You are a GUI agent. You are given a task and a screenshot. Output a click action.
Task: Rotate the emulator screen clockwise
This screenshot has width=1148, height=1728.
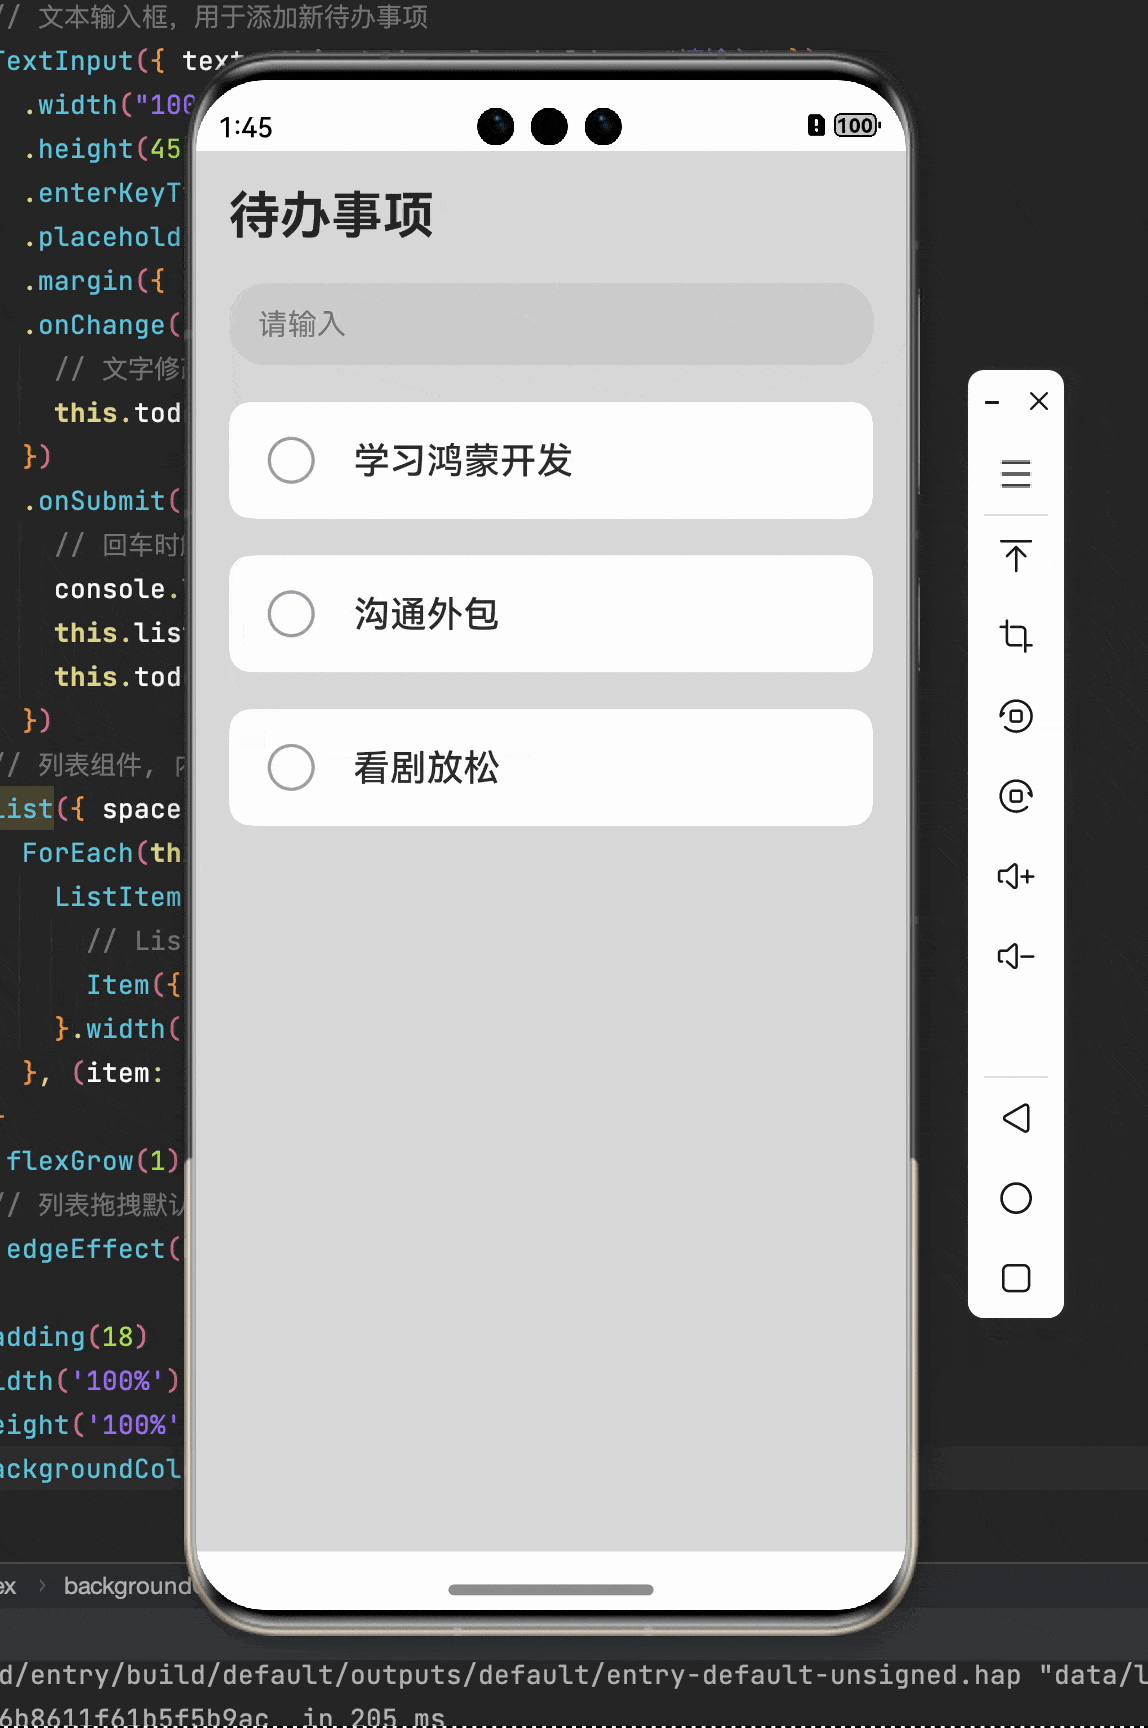[1016, 796]
